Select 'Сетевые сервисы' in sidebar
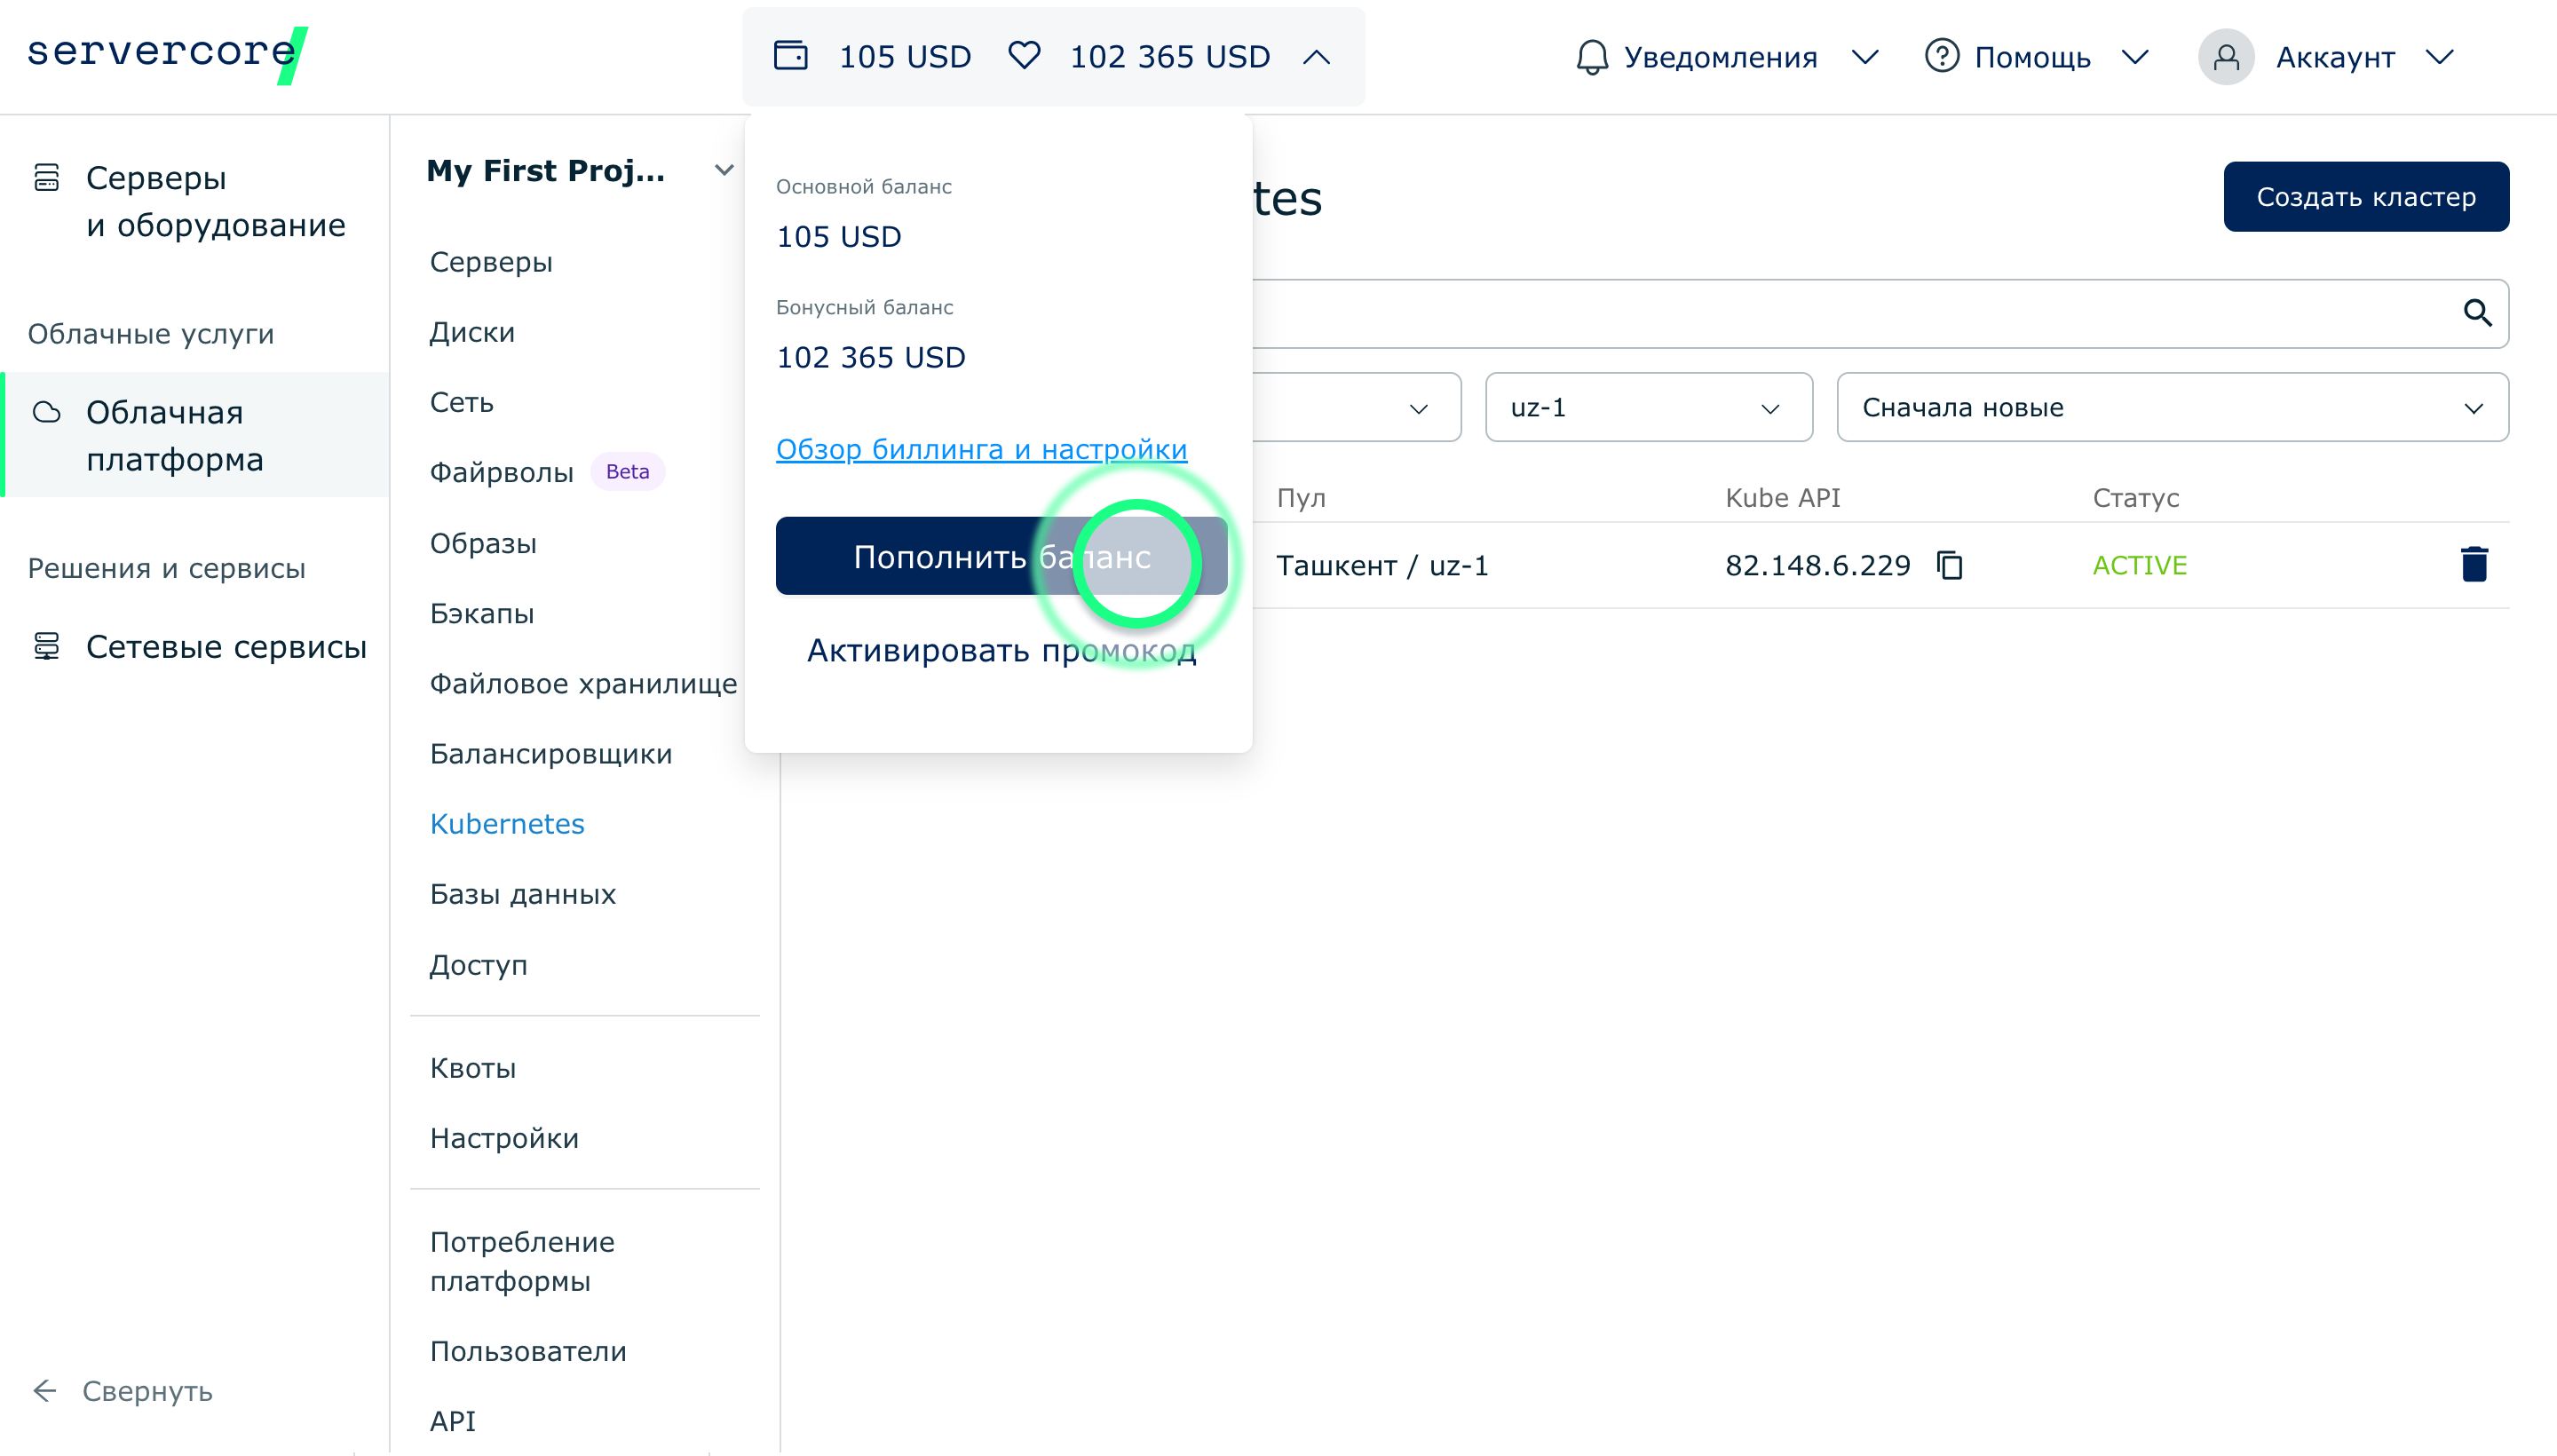 pyautogui.click(x=226, y=646)
